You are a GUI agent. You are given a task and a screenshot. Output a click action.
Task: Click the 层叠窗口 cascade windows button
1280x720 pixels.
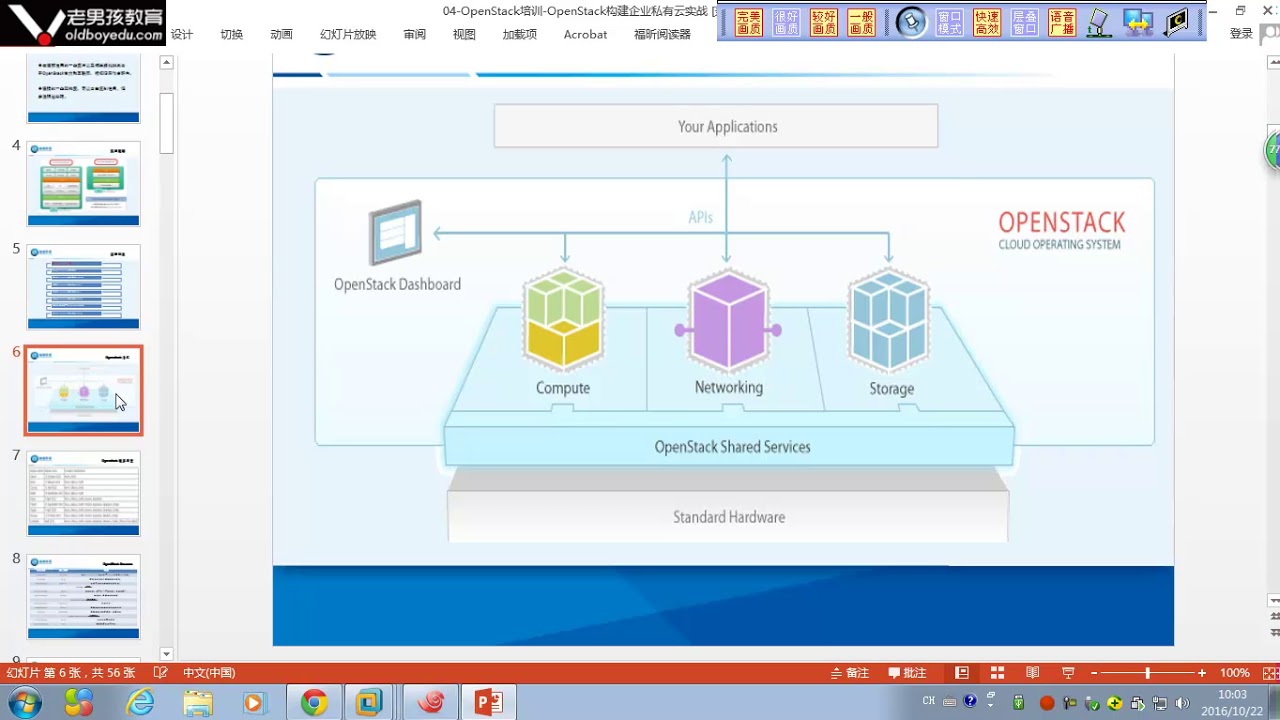[x=1024, y=22]
